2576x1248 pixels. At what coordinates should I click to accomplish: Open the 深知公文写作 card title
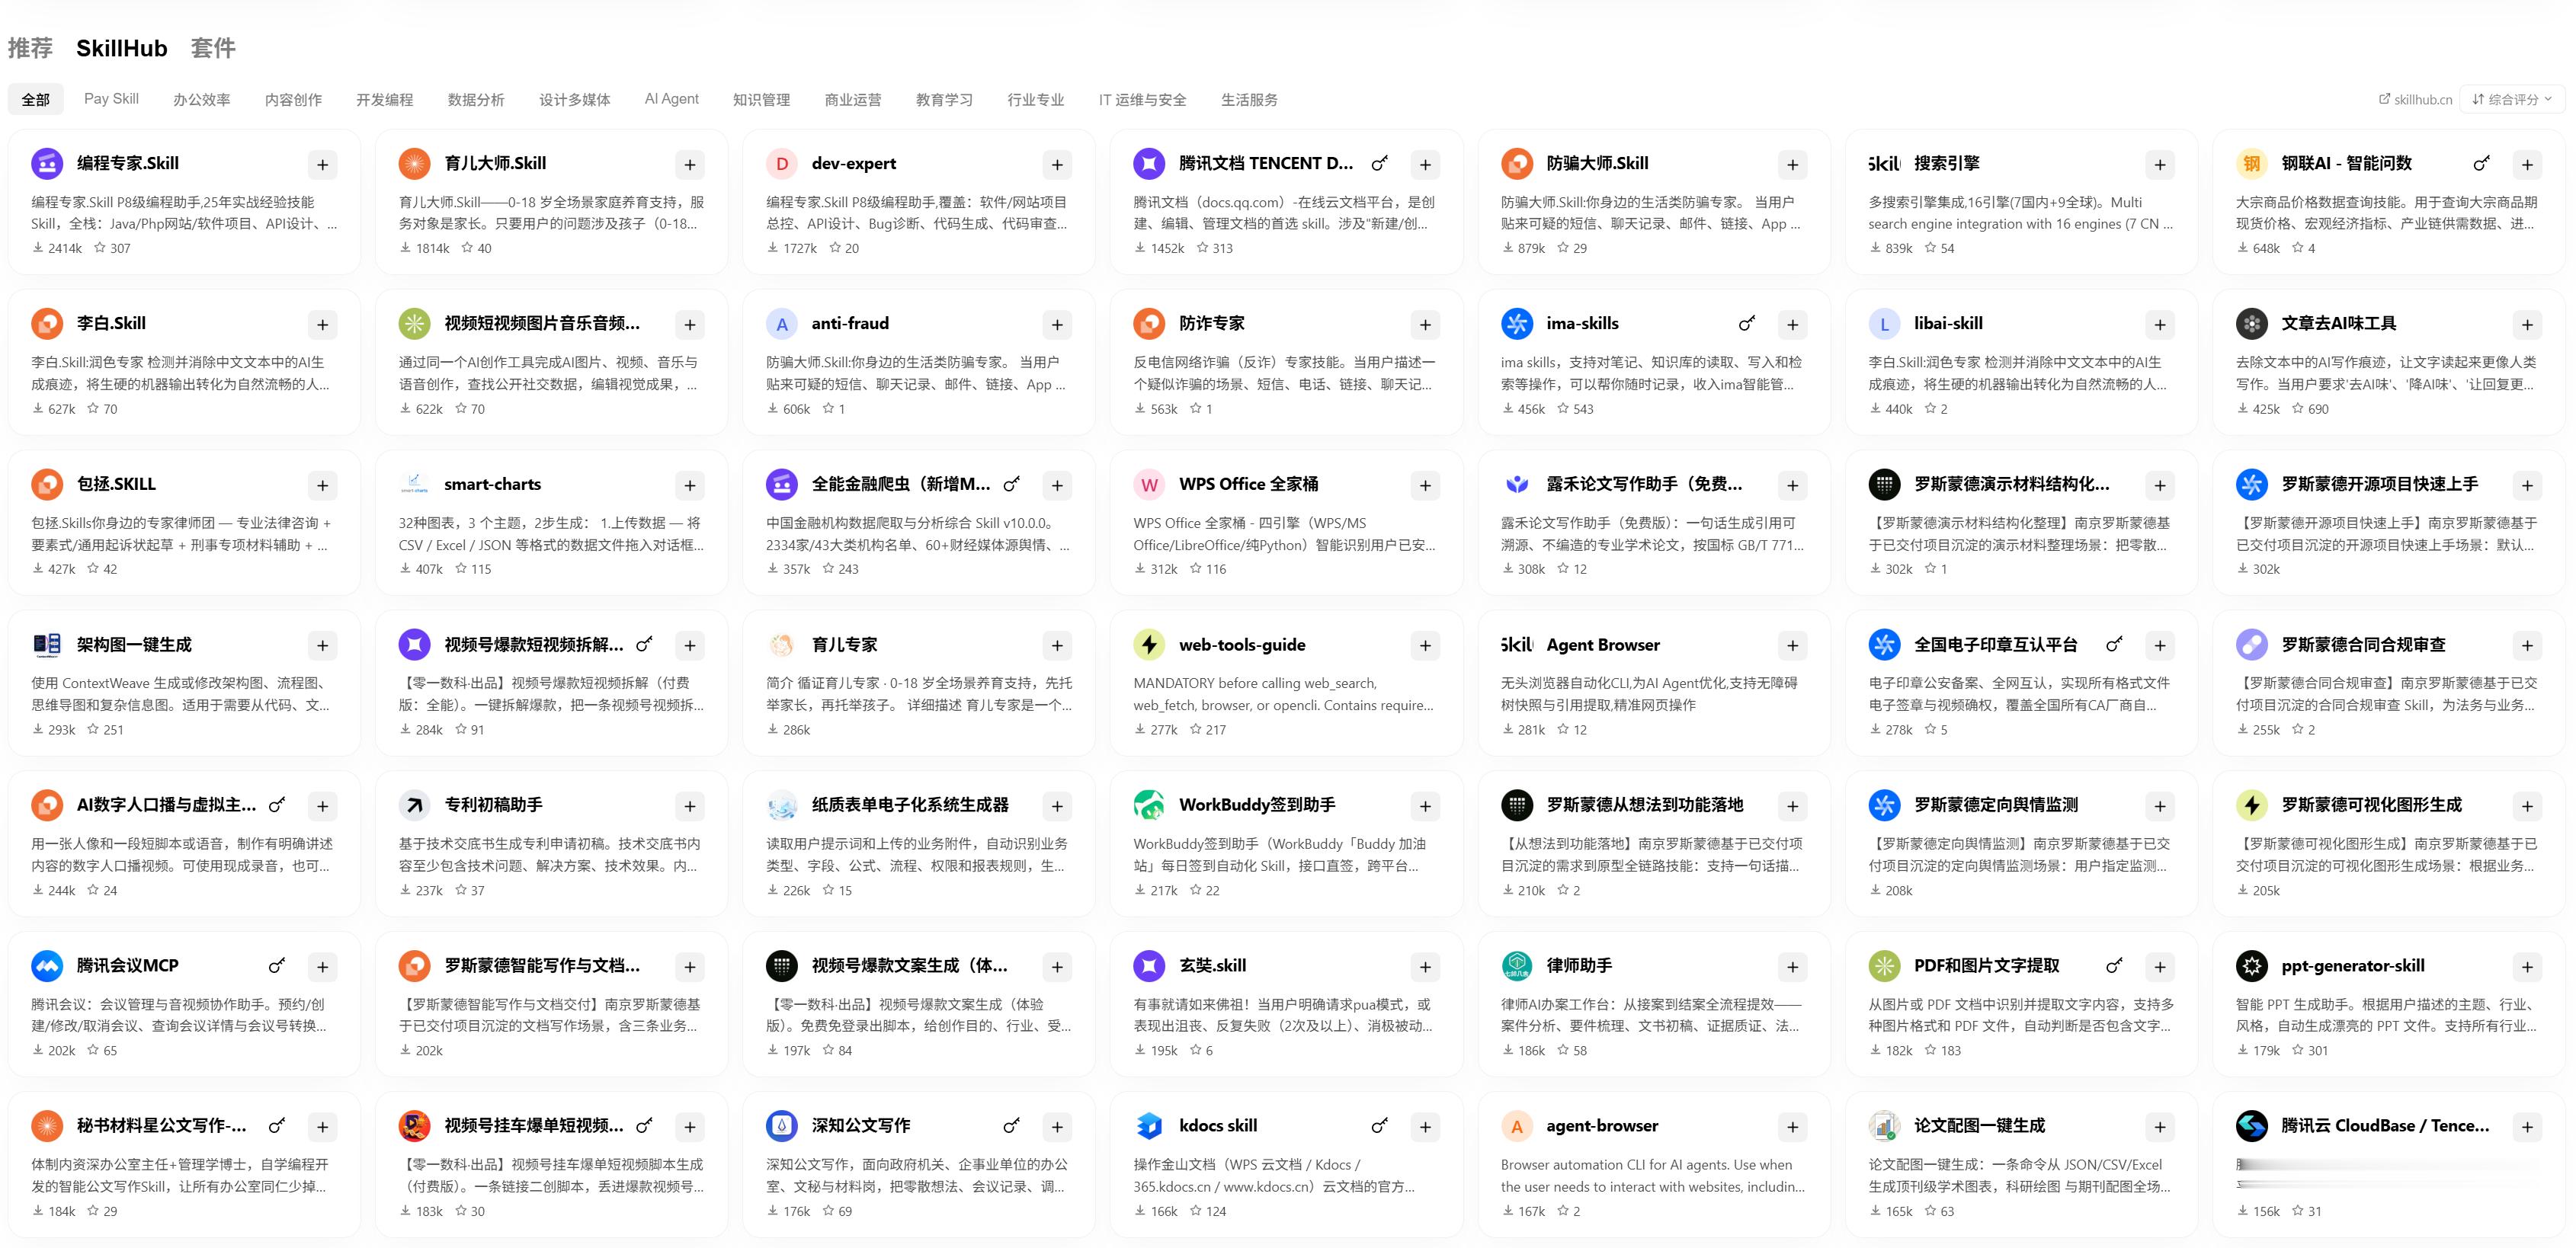(861, 1125)
